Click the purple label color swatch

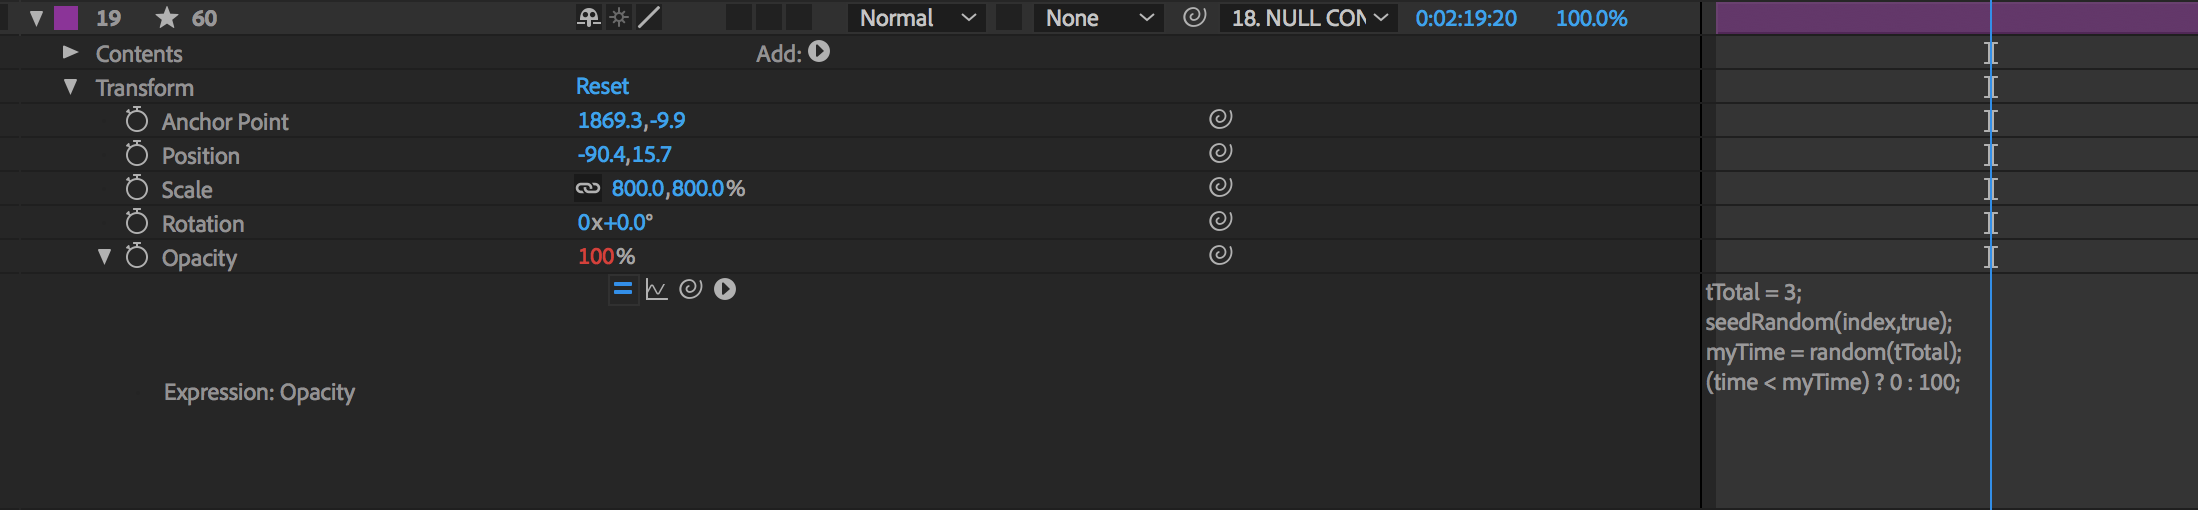66,18
